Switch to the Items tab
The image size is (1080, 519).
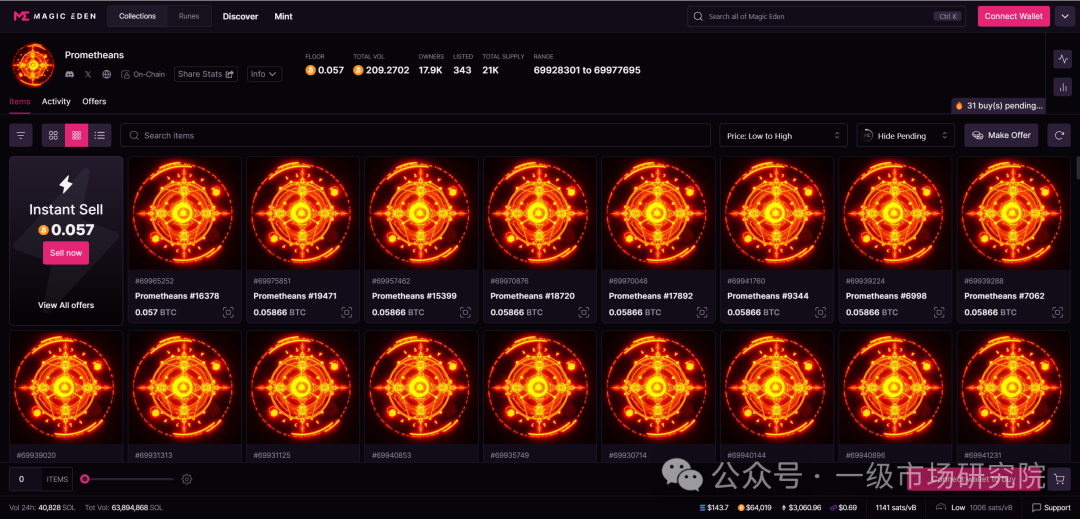[x=19, y=101]
